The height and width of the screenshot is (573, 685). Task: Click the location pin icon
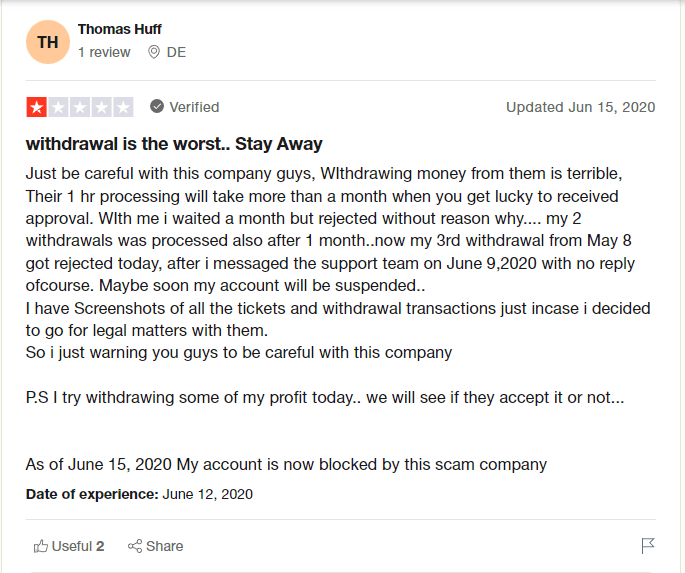point(154,52)
